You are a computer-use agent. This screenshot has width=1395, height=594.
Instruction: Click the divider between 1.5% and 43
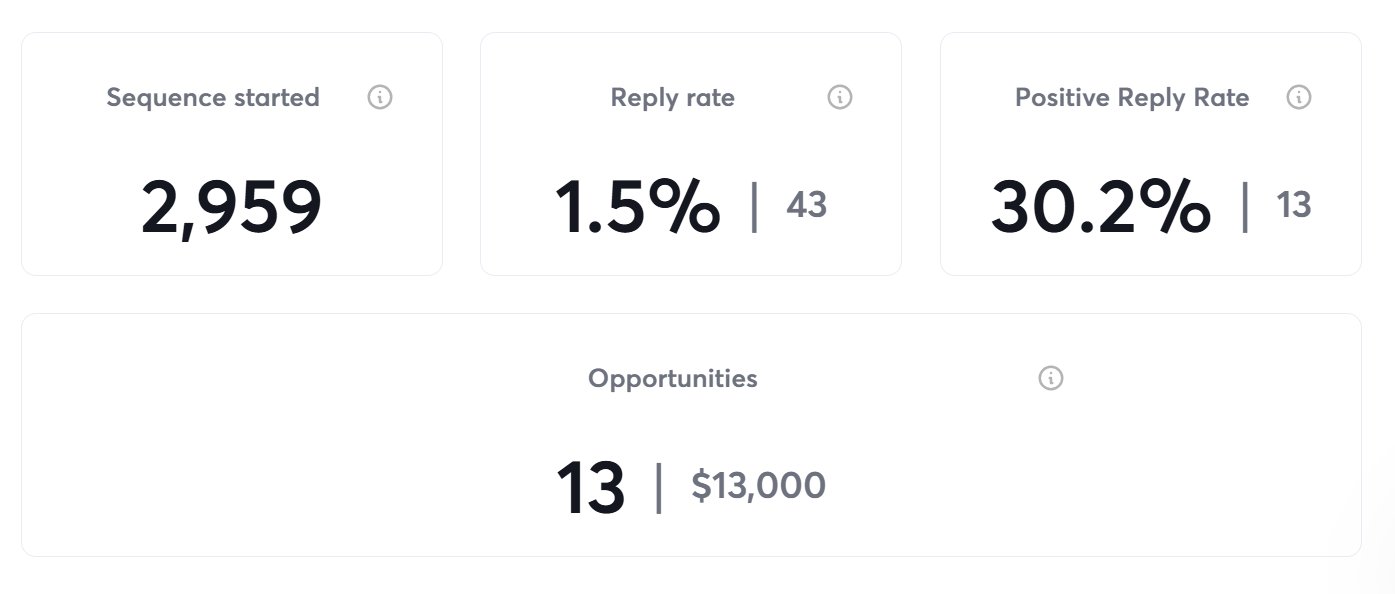click(754, 207)
